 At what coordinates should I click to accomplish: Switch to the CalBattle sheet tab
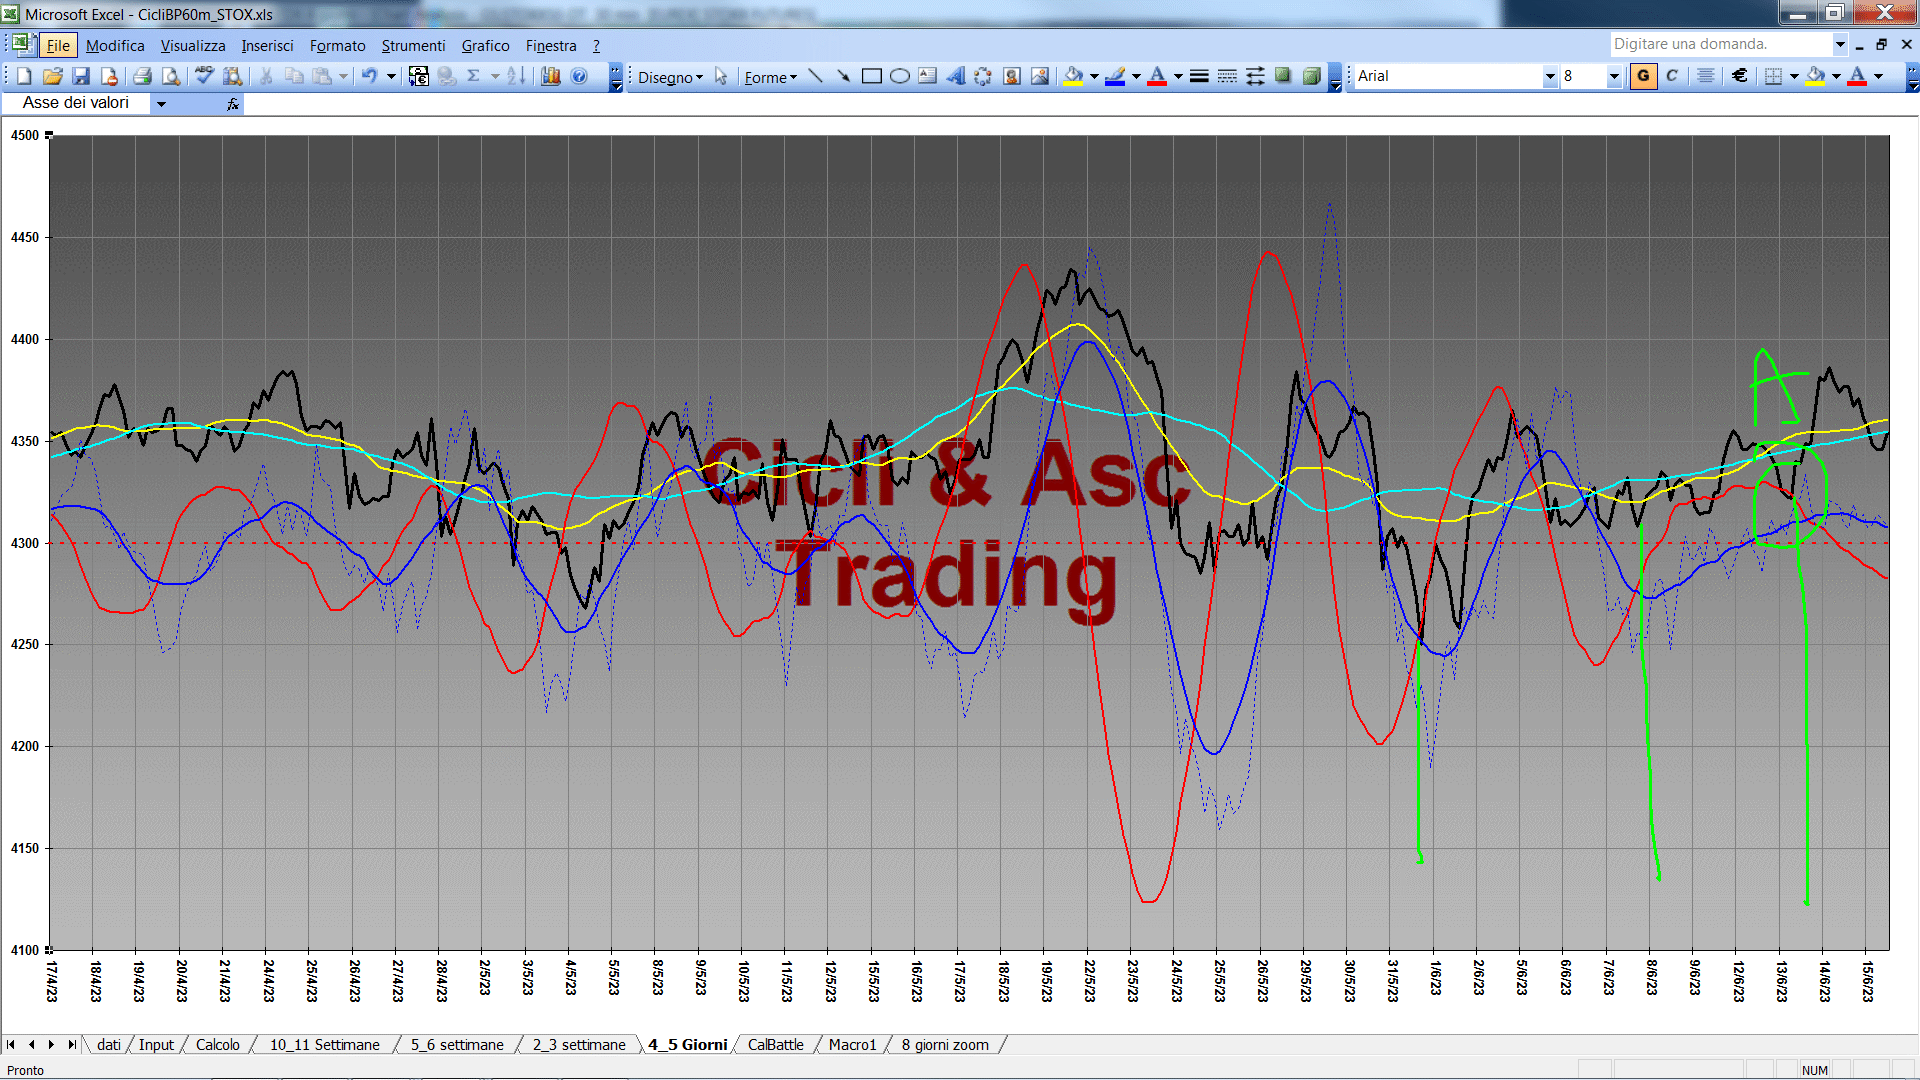tap(775, 1045)
